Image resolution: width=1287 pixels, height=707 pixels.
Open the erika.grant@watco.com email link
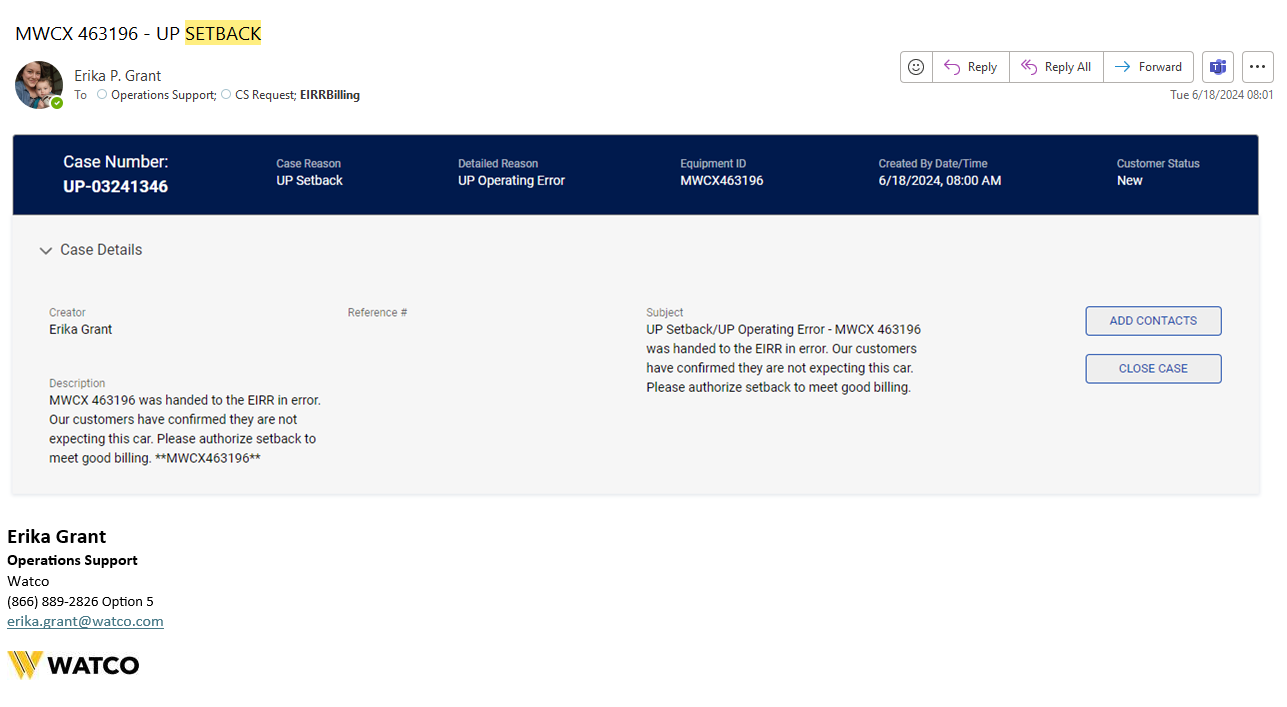pyautogui.click(x=85, y=621)
